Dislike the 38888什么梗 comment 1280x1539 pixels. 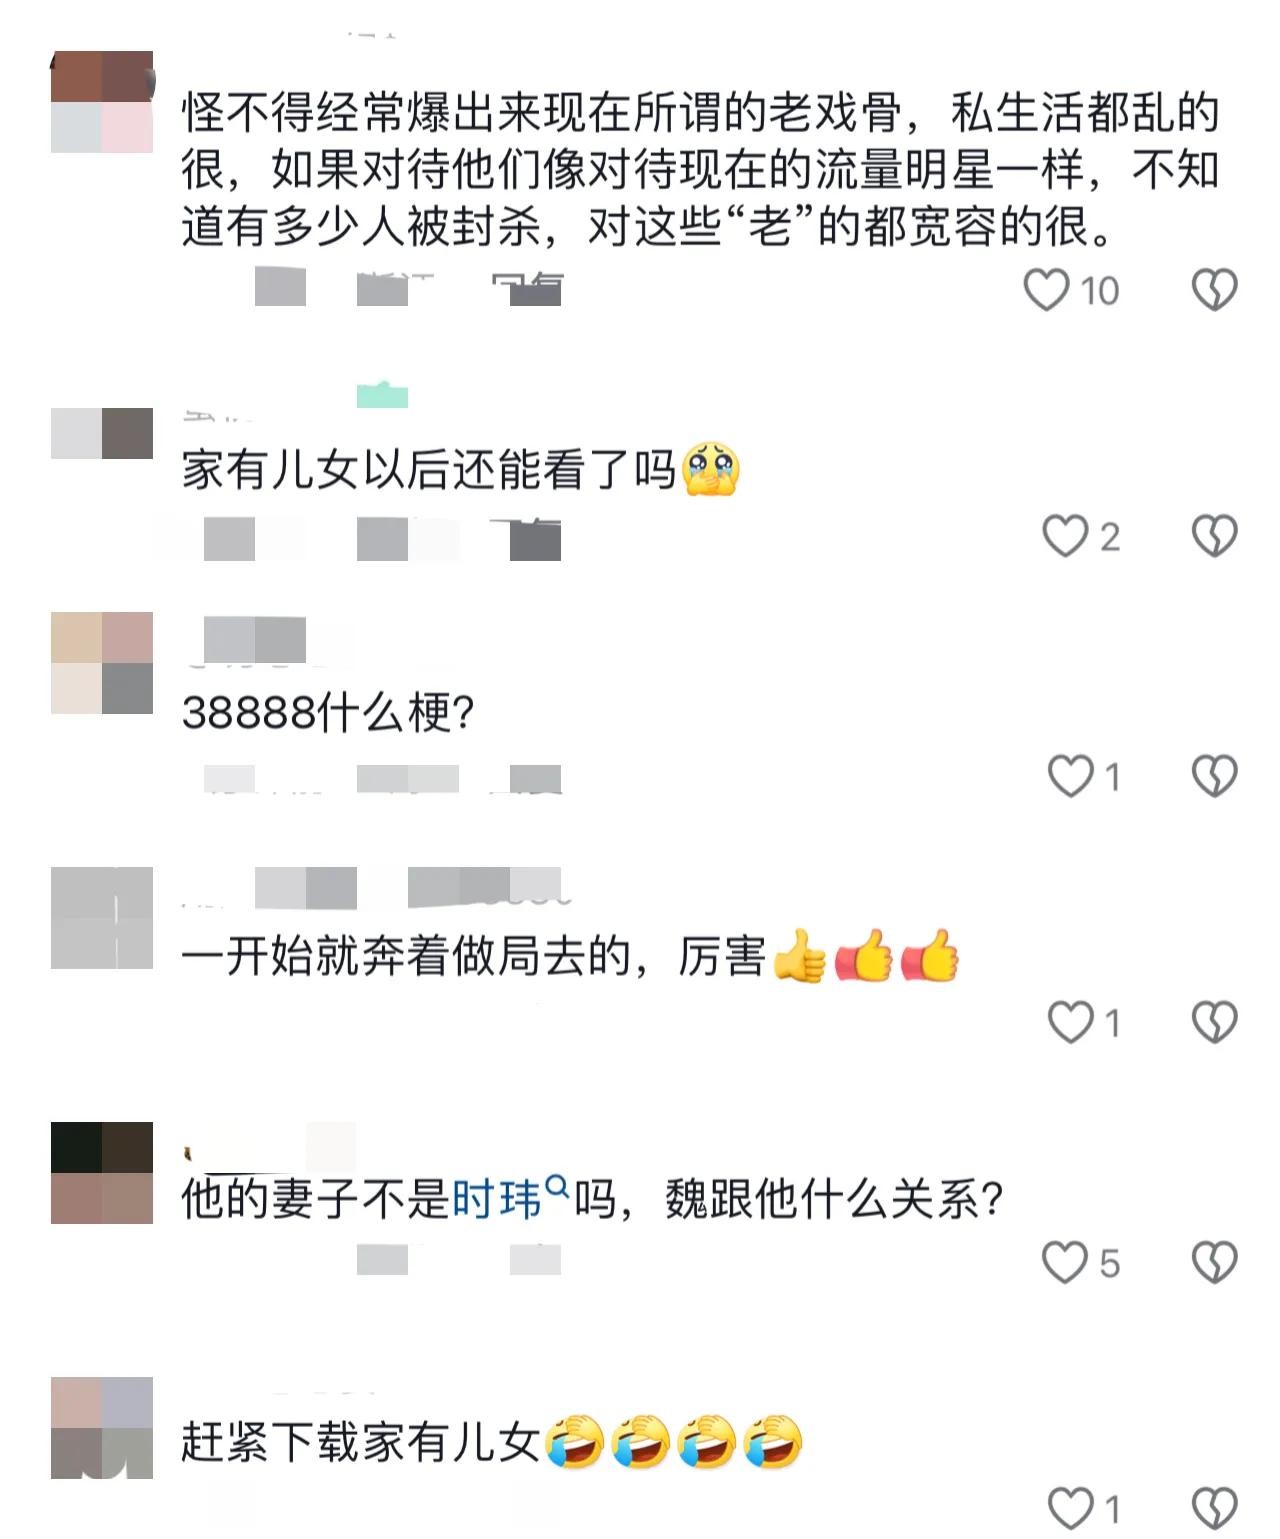(1215, 776)
